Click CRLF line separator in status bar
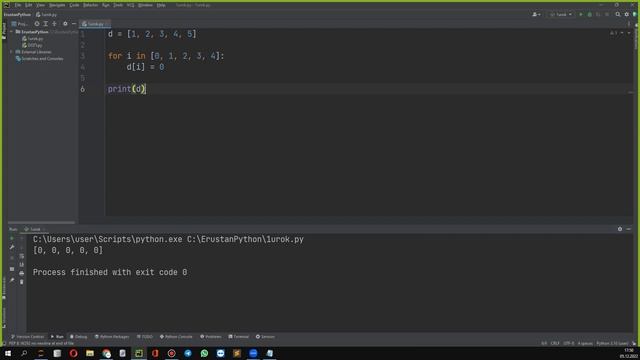 pyautogui.click(x=555, y=343)
